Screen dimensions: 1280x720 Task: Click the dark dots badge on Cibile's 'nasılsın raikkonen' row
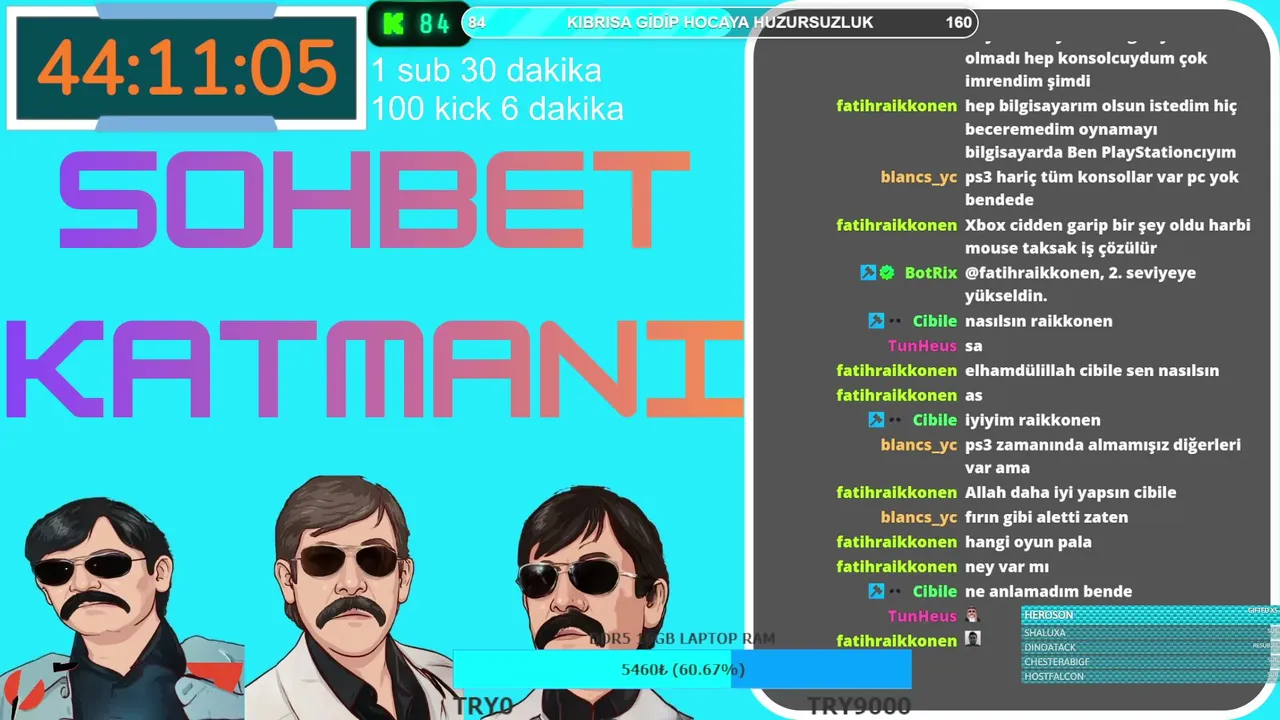pyautogui.click(x=895, y=321)
